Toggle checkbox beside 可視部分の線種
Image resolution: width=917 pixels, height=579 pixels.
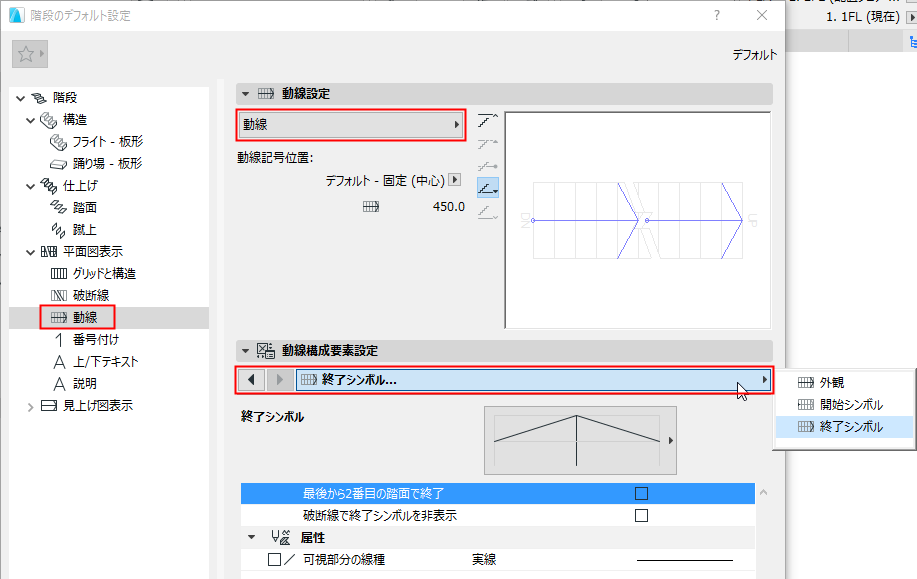pos(274,560)
